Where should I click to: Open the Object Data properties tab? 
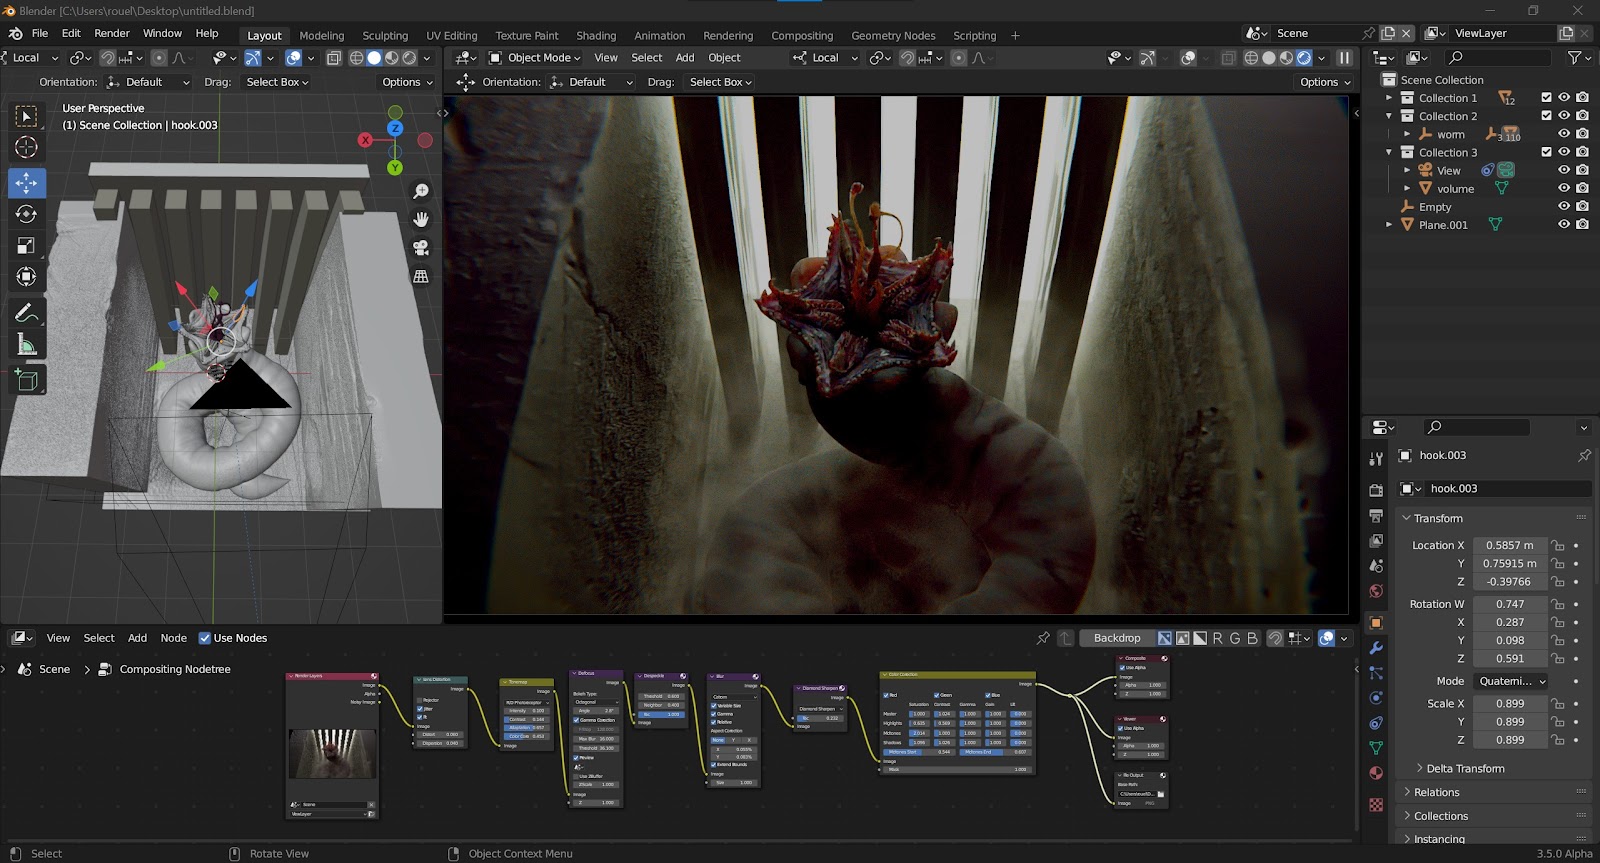click(x=1376, y=748)
